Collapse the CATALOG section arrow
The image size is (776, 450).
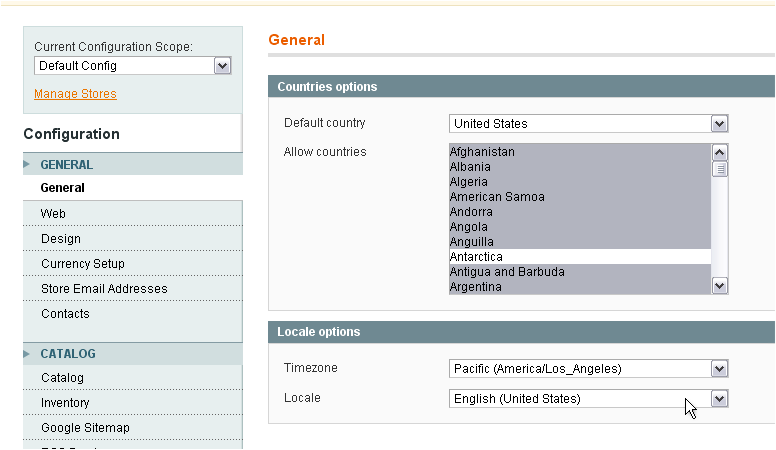(x=27, y=353)
